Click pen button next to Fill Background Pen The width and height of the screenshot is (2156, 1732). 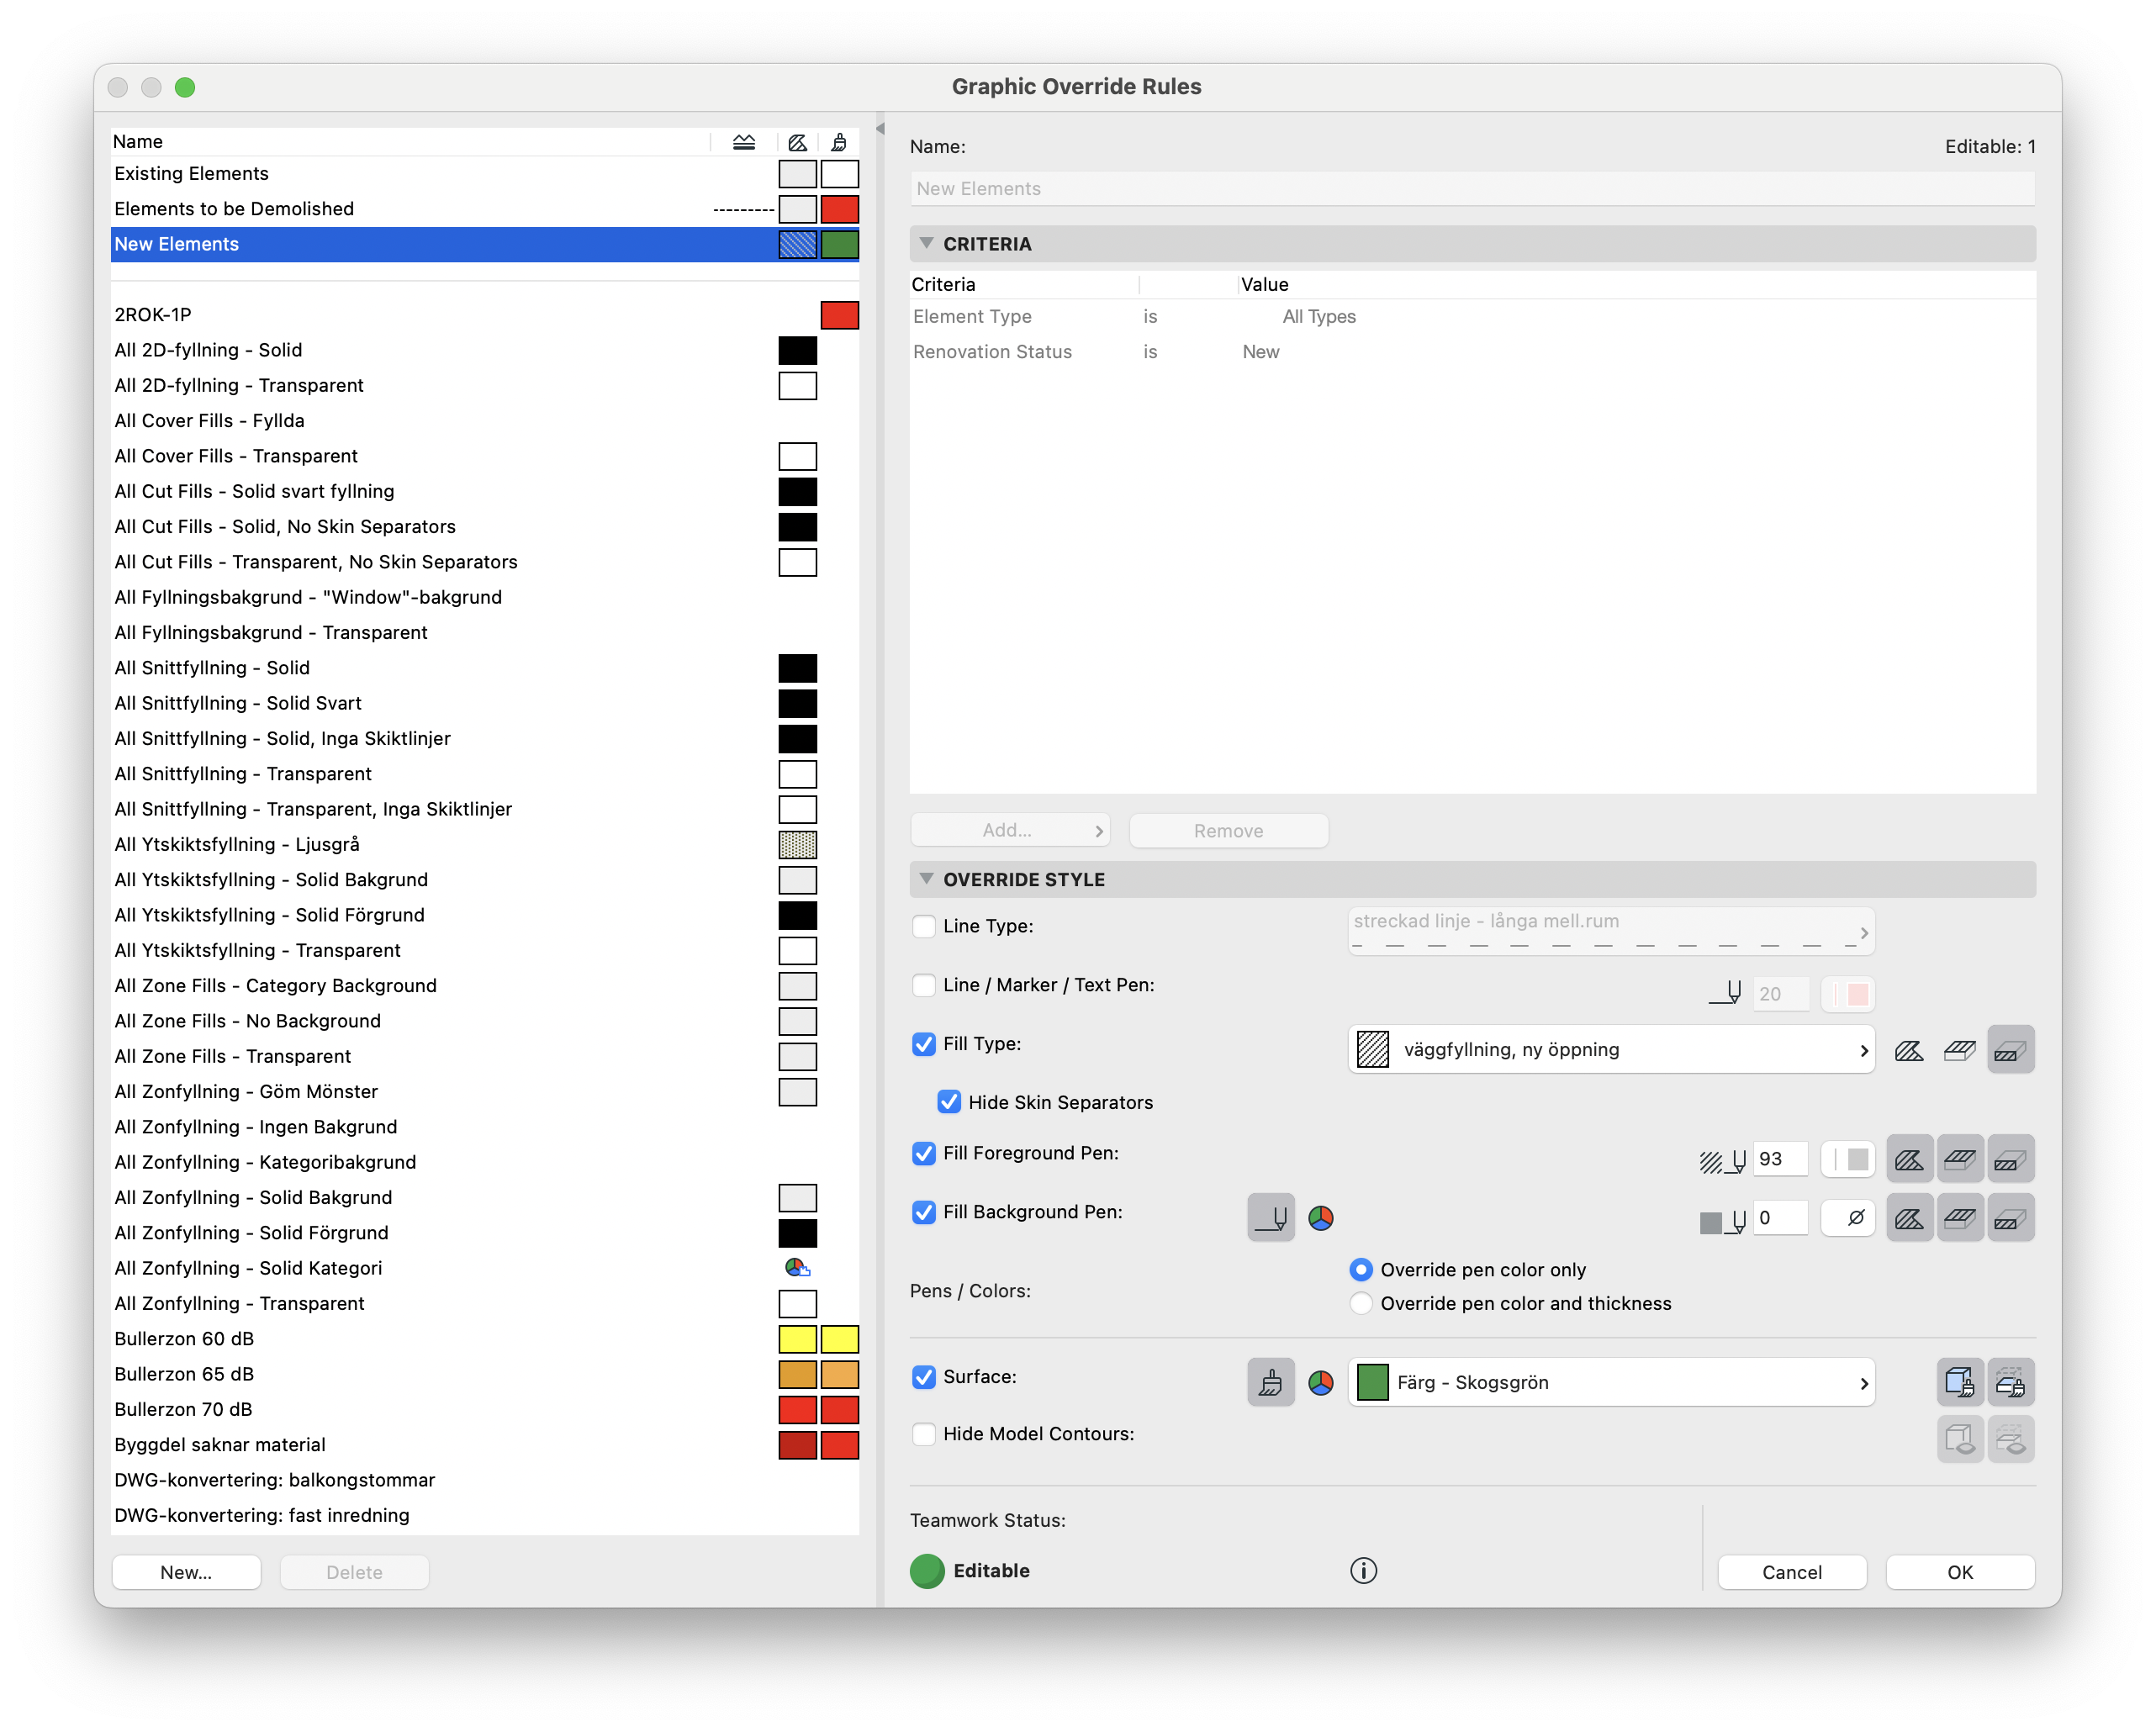[x=1270, y=1218]
